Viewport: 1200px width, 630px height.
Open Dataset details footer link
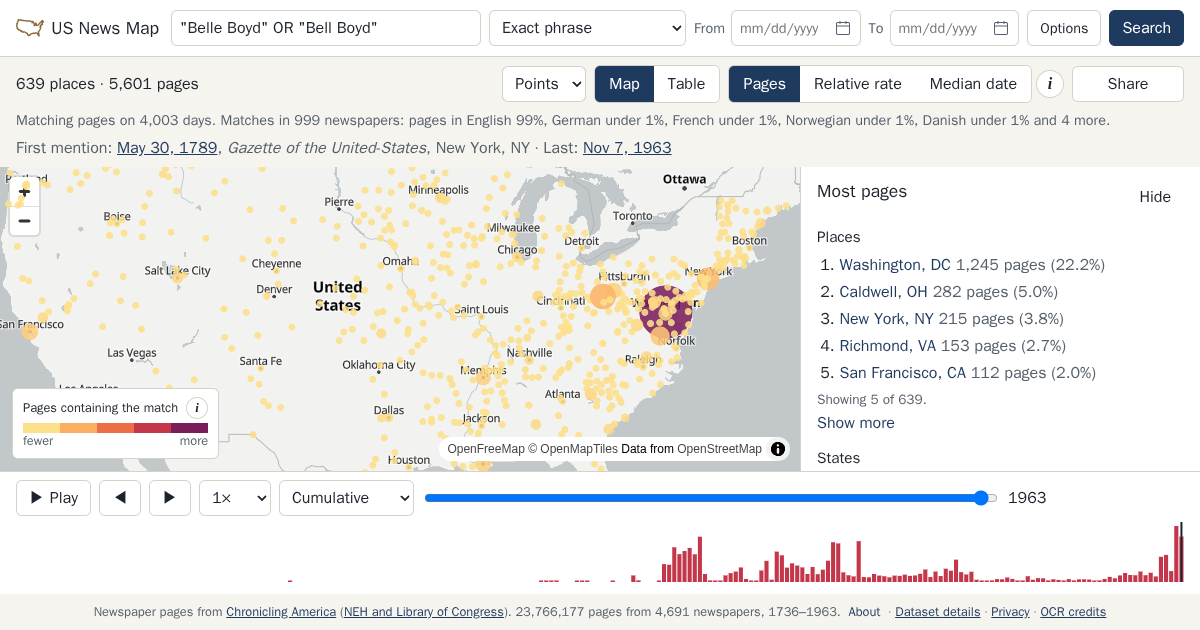(x=938, y=612)
